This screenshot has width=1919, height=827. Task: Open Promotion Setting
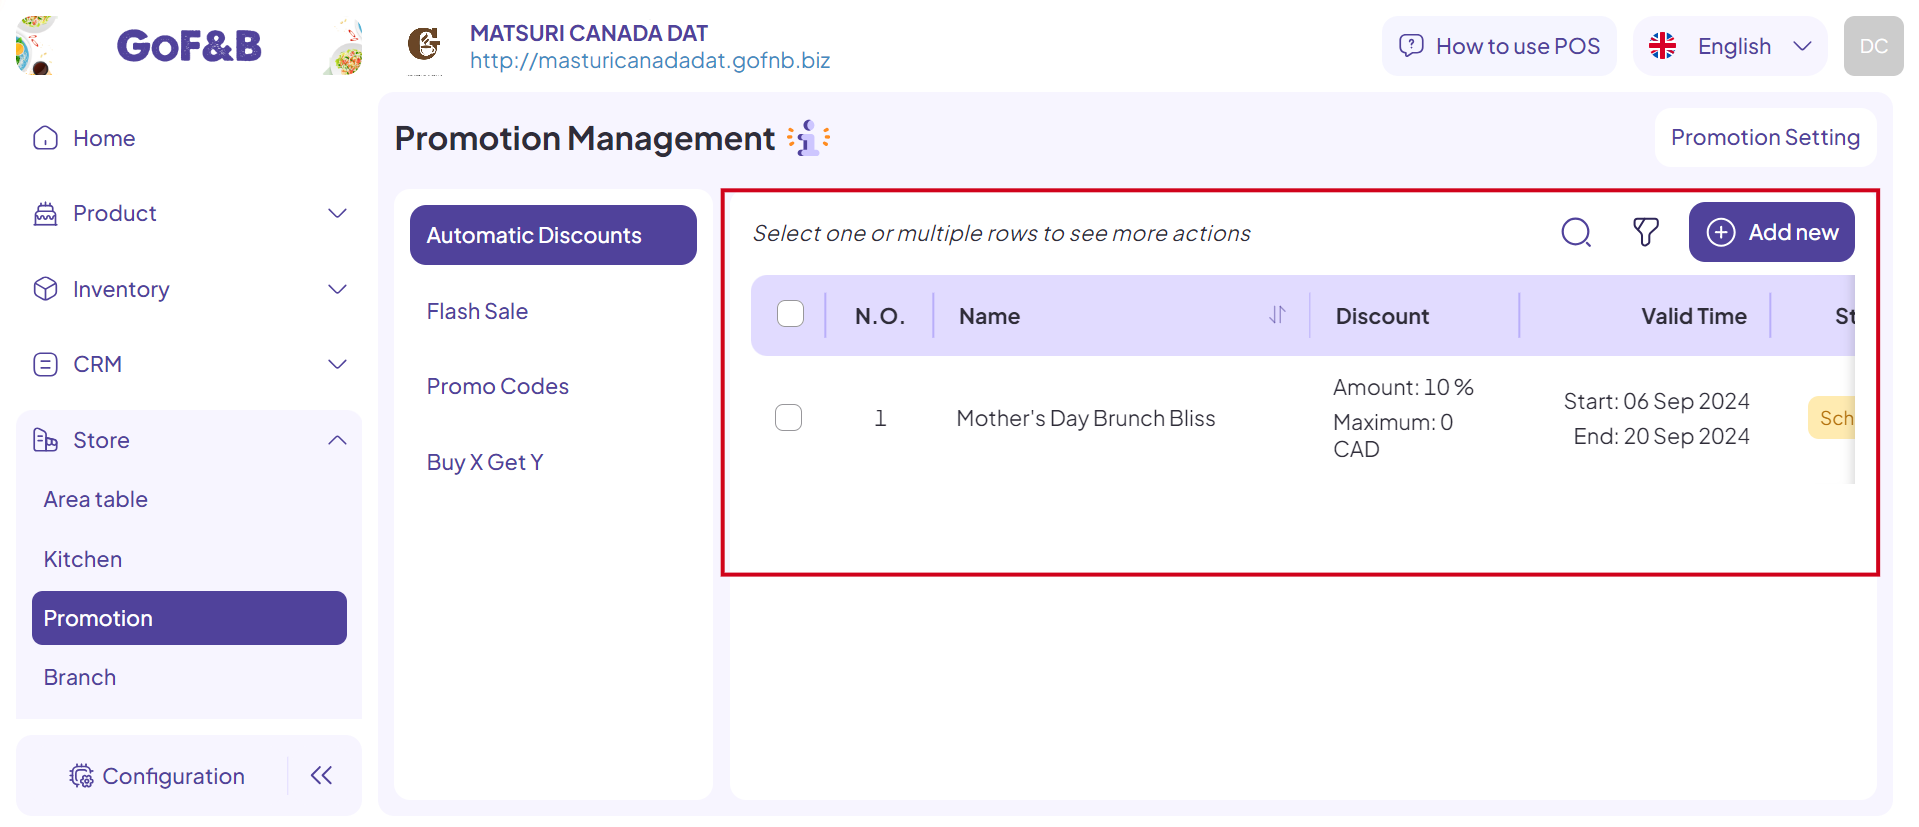coord(1765,137)
